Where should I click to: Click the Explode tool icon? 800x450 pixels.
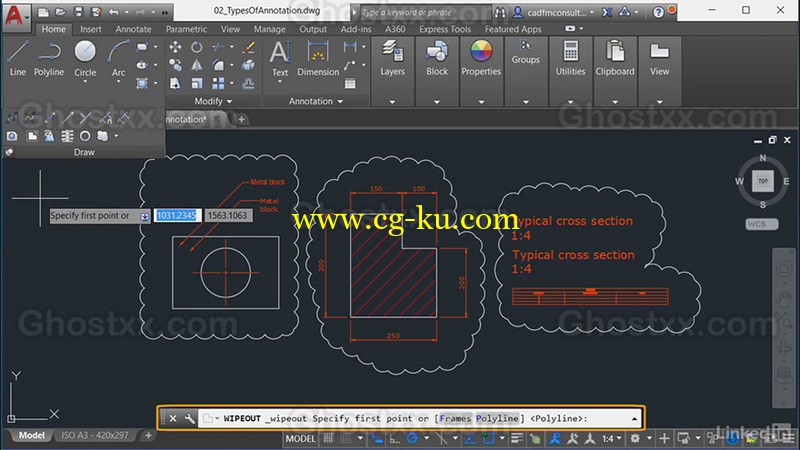click(x=248, y=65)
